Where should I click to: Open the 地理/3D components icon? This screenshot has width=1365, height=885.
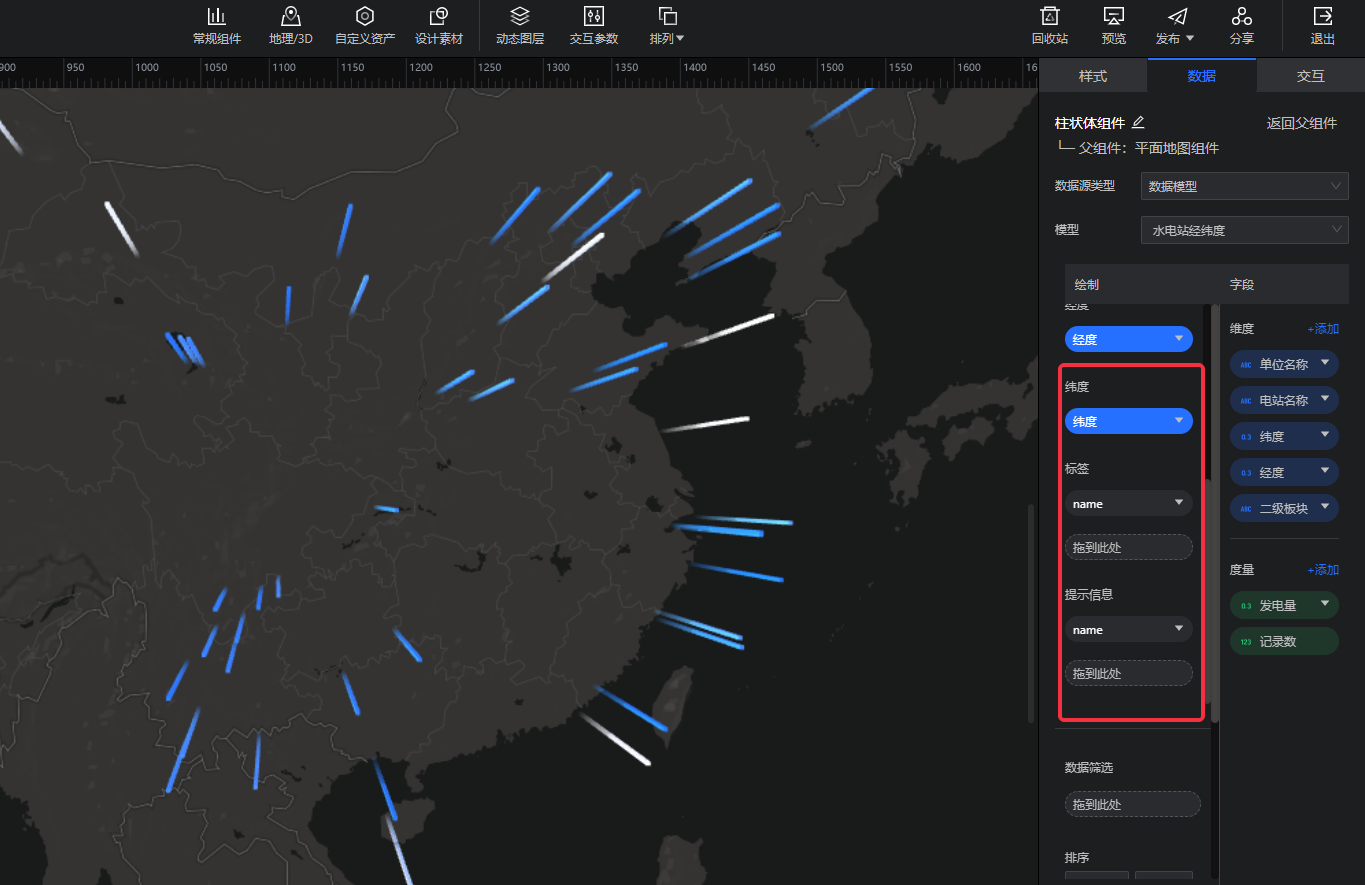click(290, 17)
